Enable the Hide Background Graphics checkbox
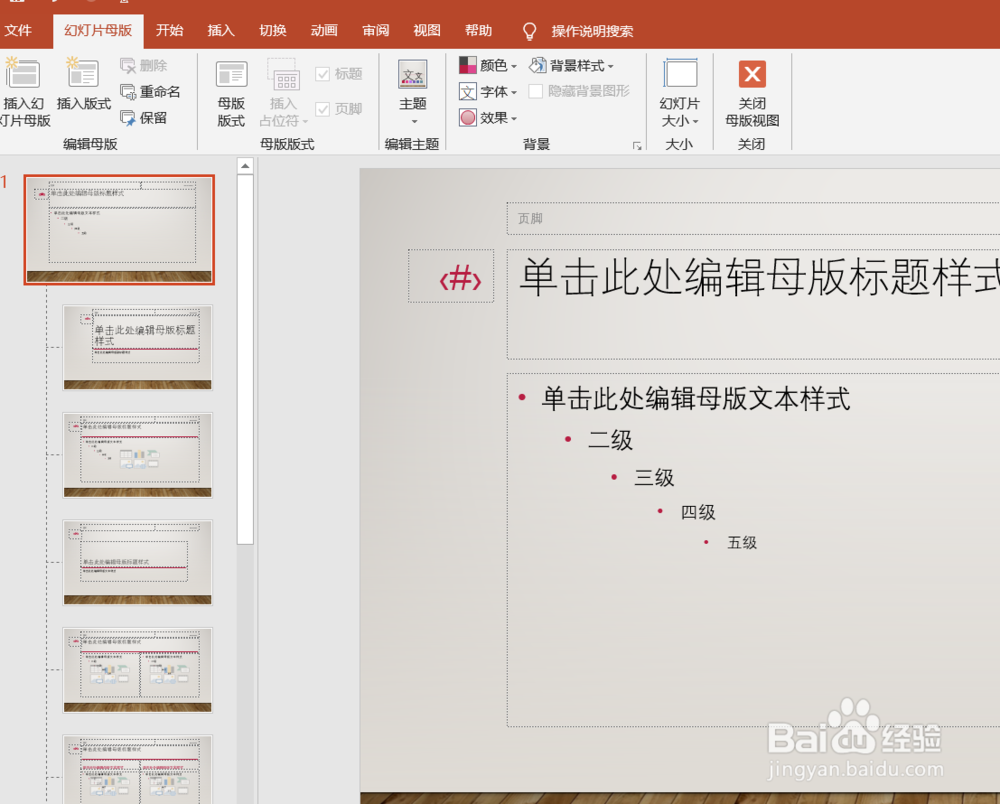This screenshot has width=1000, height=804. 536,91
